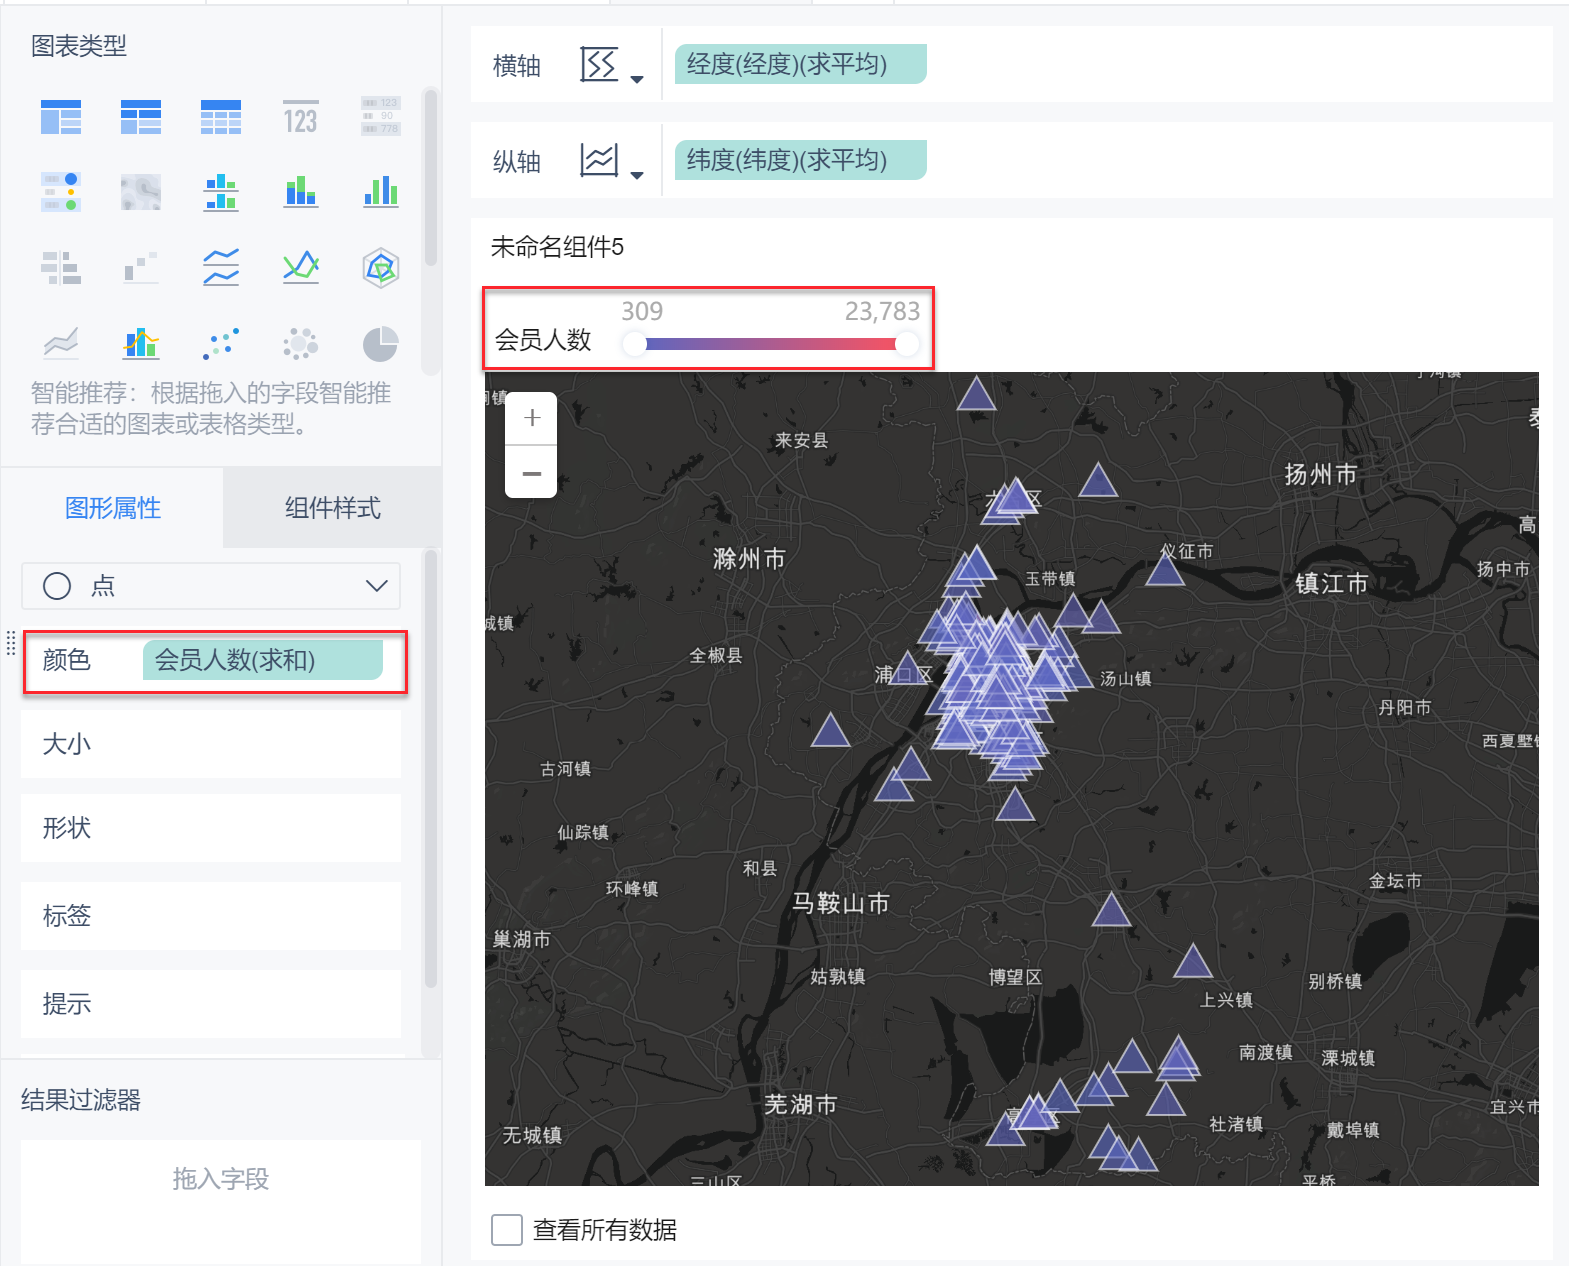The image size is (1569, 1266).
Task: Zoom out the map with minus button
Action: click(532, 472)
